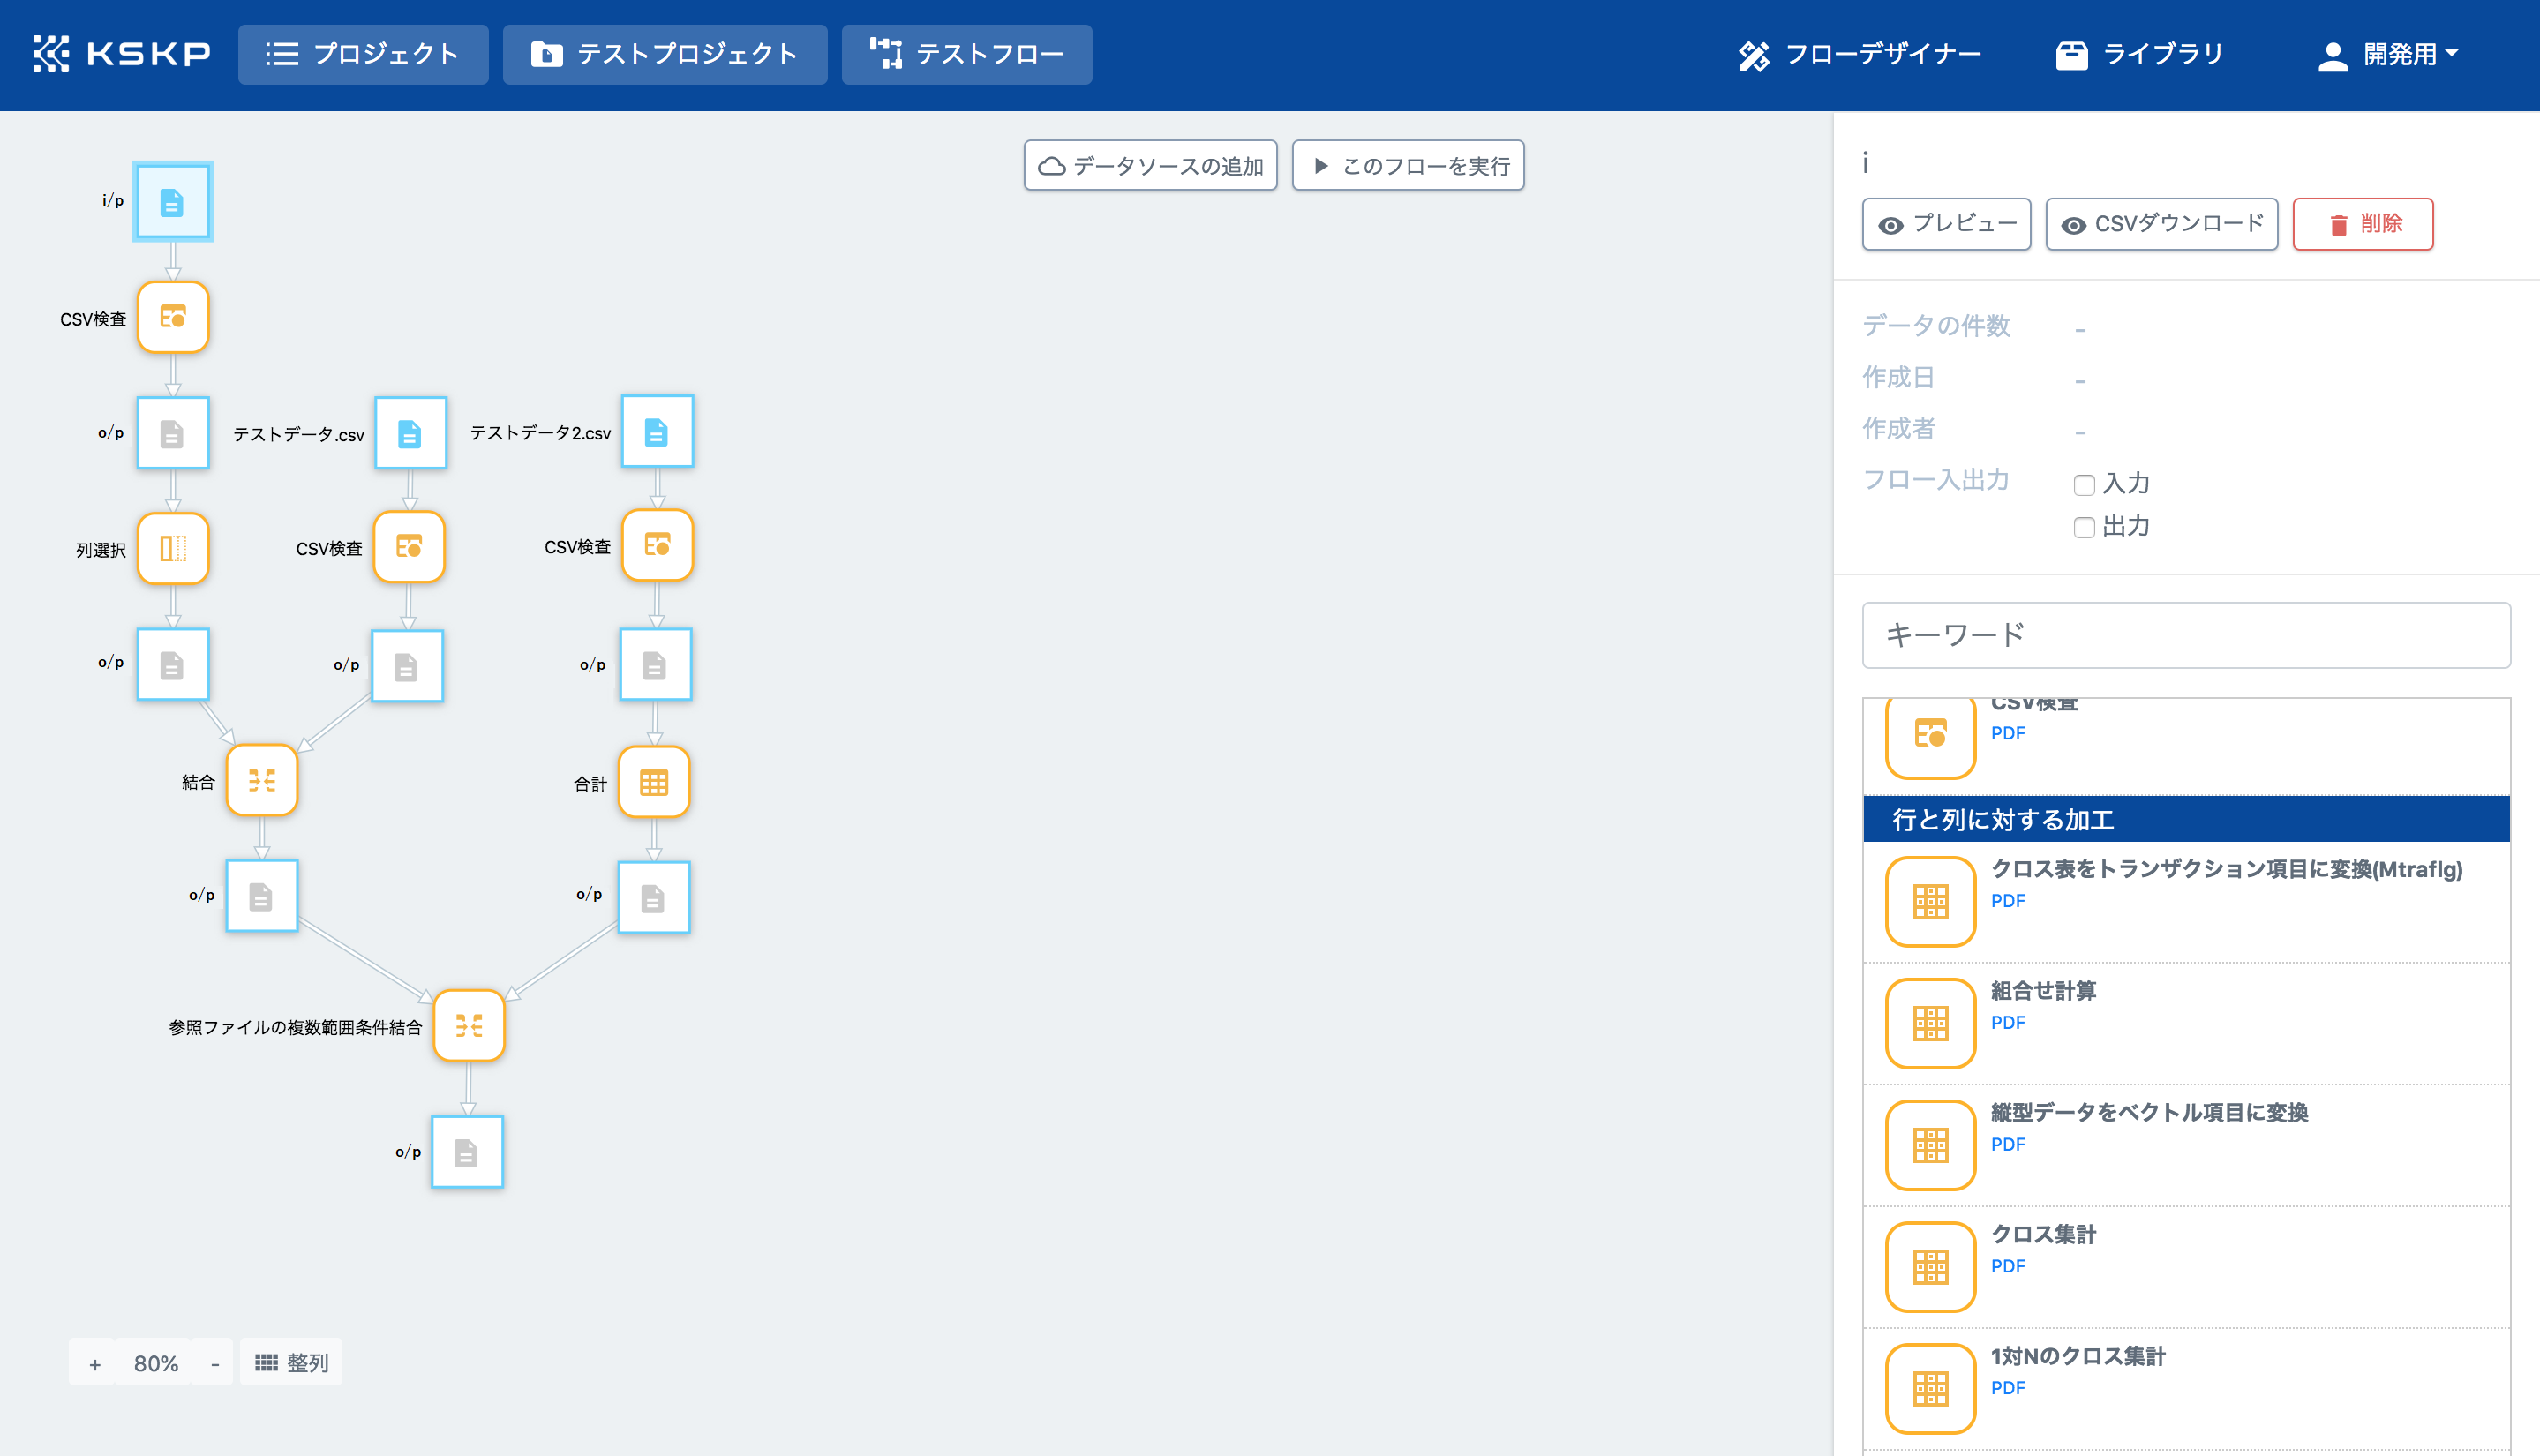The height and width of the screenshot is (1456, 2540).
Task: Click the プレビュー eye button
Action: (1946, 224)
